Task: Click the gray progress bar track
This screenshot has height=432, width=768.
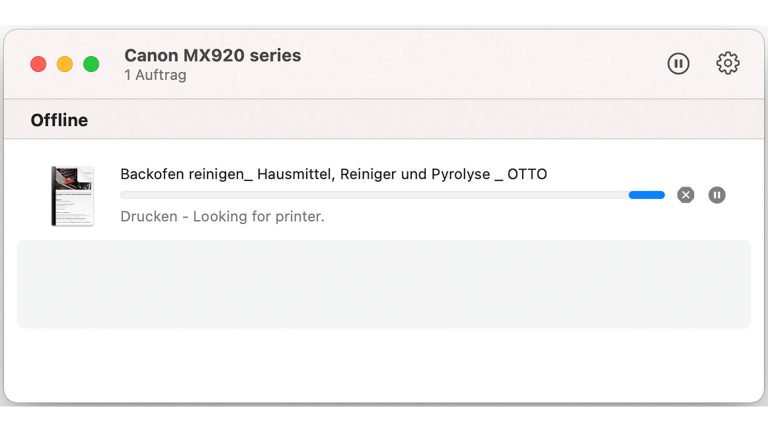Action: coord(370,195)
